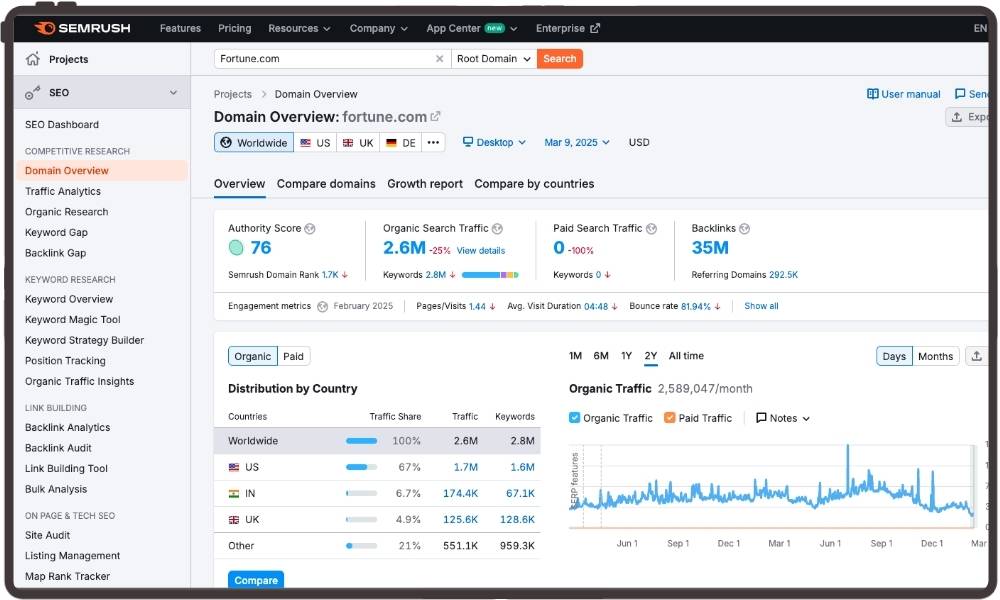The width and height of the screenshot is (1000, 600).
Task: Select Days chart granularity
Action: coord(894,356)
